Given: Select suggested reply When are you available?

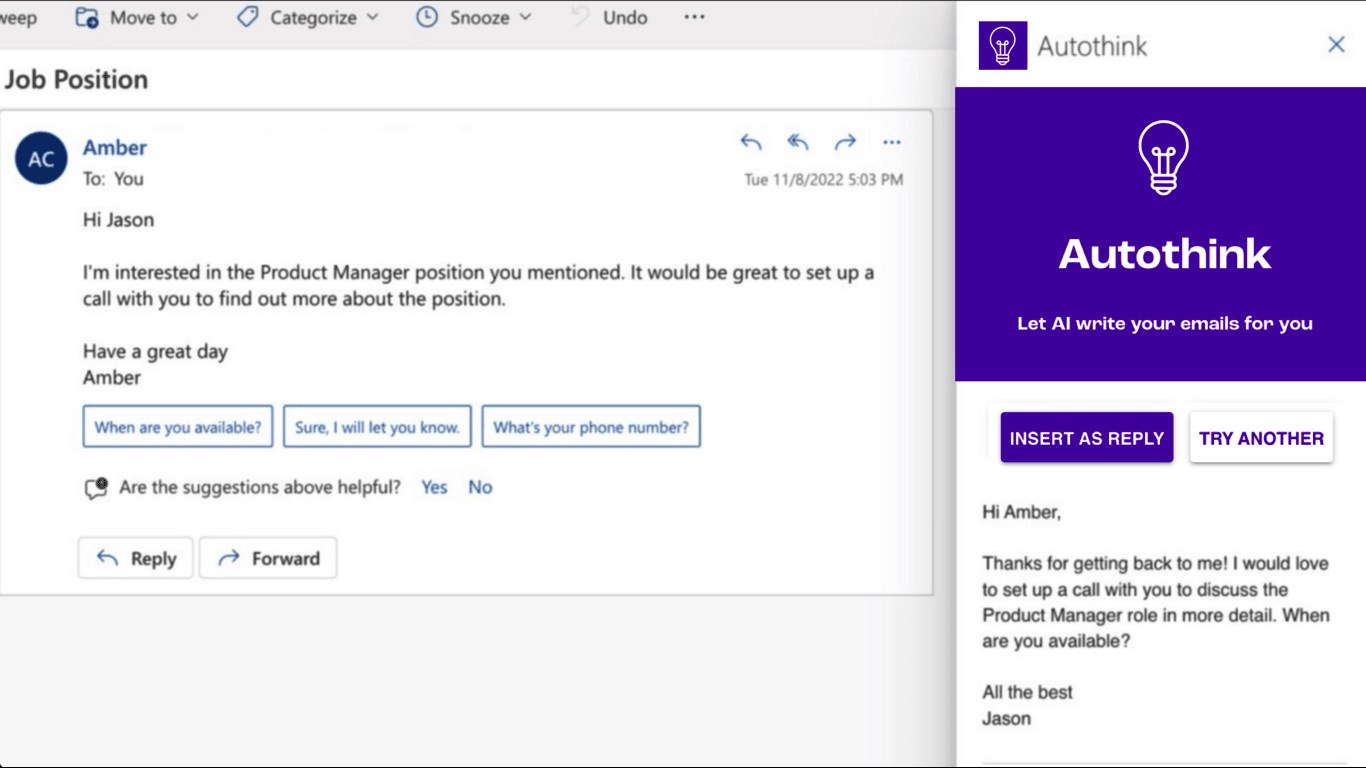Looking at the screenshot, I should [178, 427].
